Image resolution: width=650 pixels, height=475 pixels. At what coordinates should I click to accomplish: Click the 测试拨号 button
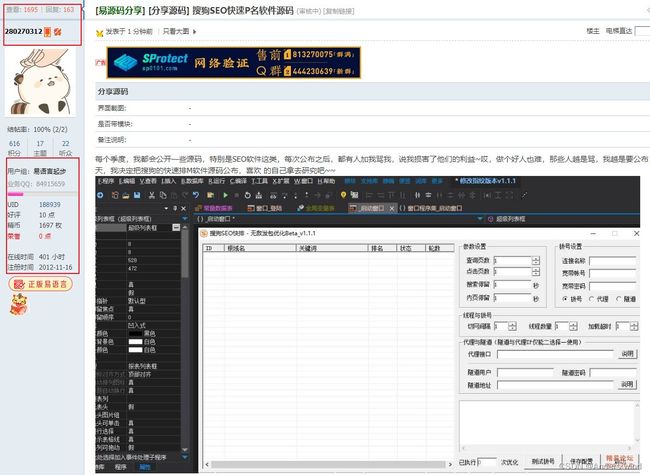(x=543, y=461)
